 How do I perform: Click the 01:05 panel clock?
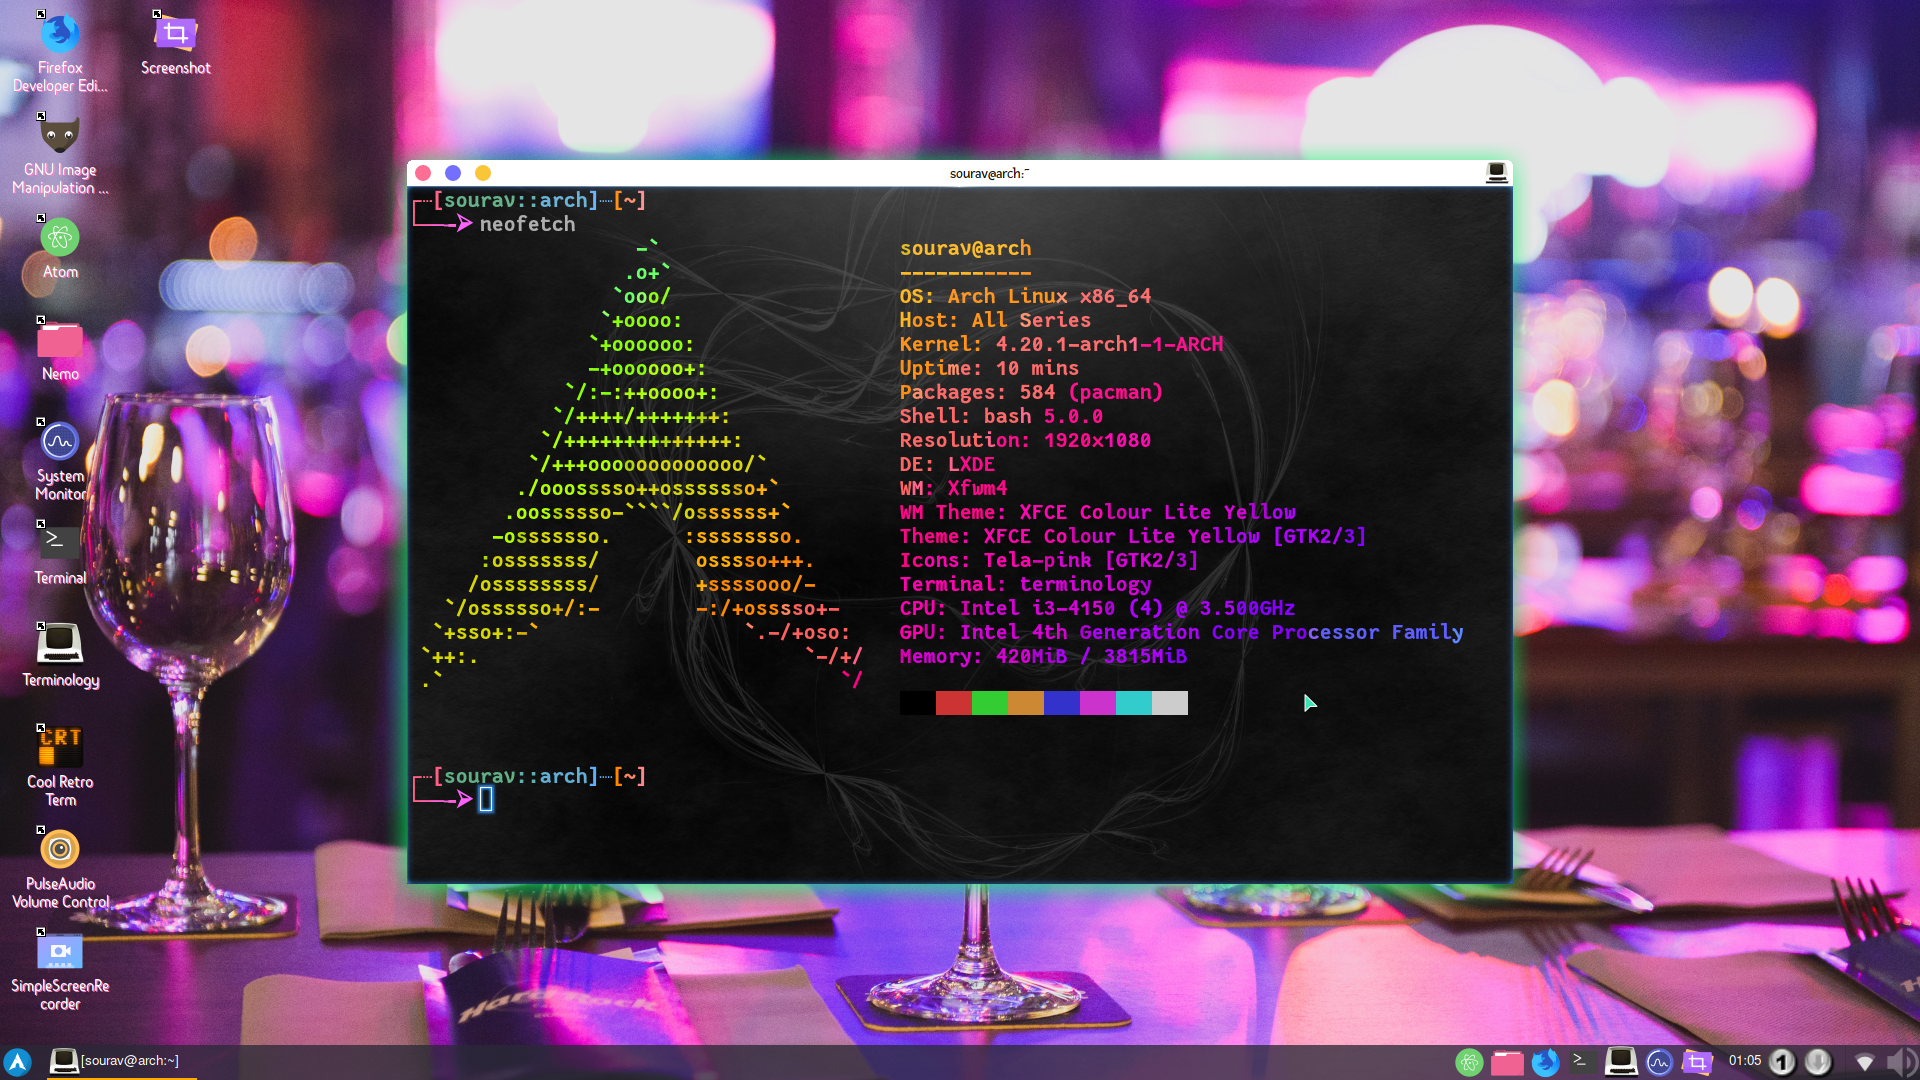1744,1061
